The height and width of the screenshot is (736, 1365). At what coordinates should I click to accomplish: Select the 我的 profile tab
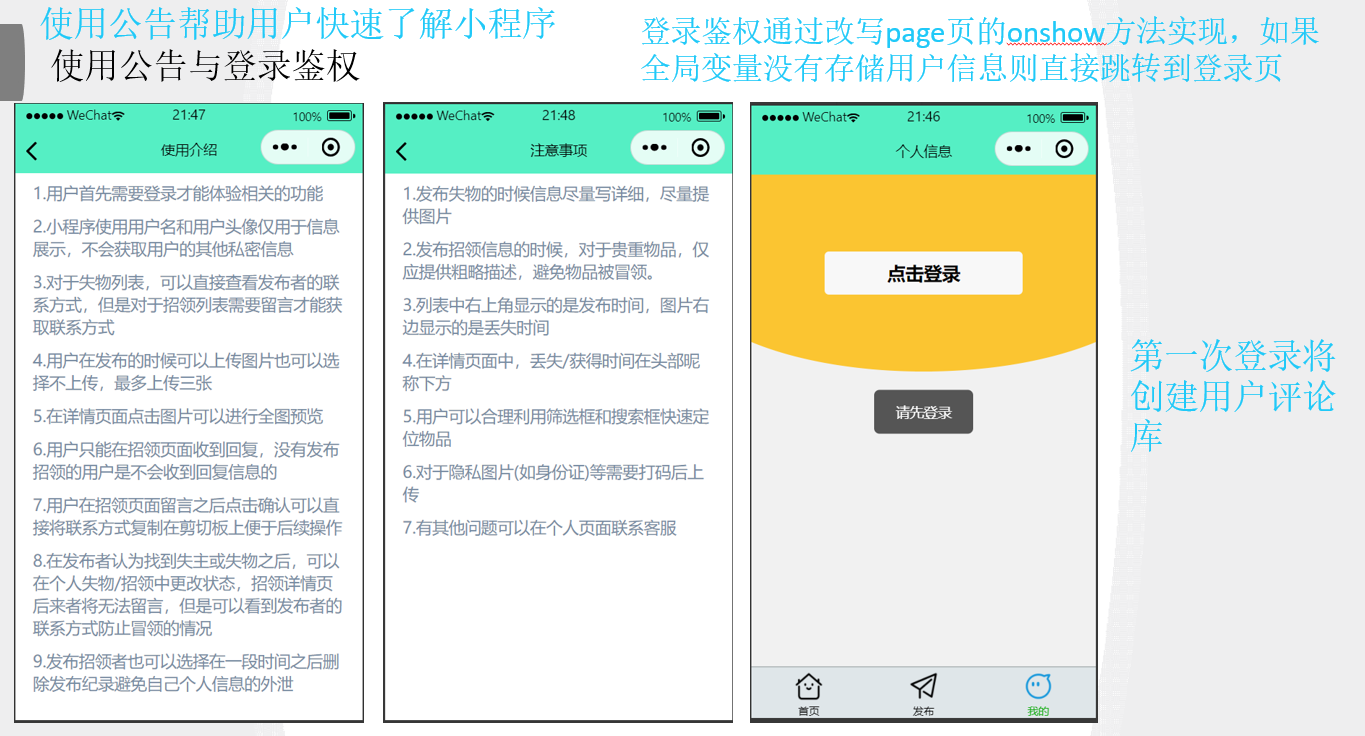[1038, 694]
